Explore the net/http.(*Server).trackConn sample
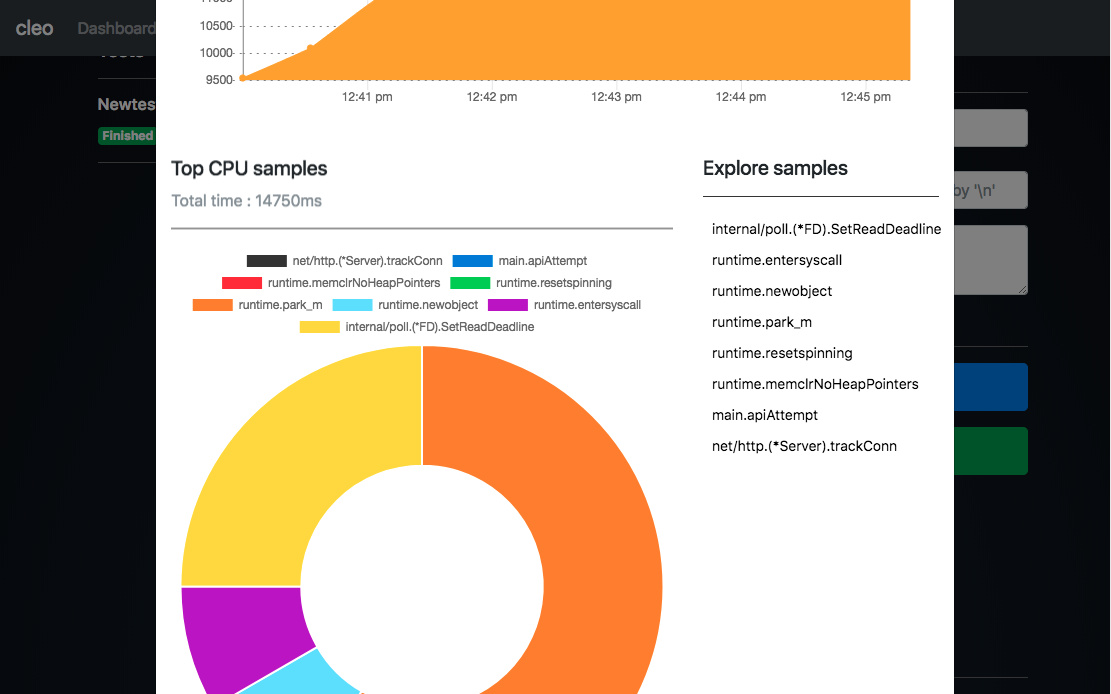1111x694 pixels. tap(804, 447)
